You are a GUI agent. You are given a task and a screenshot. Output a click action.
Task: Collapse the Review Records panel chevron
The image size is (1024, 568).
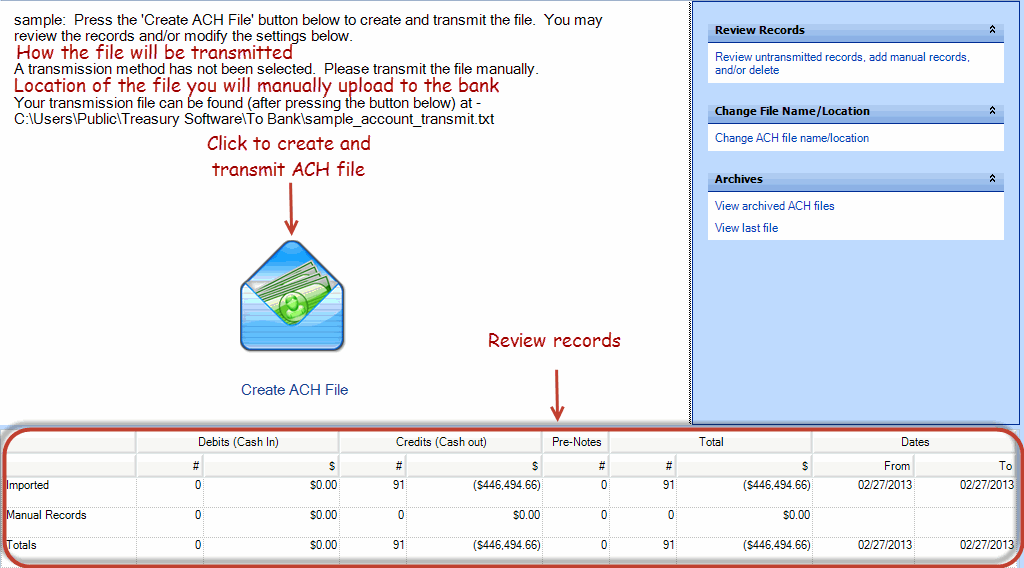click(x=992, y=30)
